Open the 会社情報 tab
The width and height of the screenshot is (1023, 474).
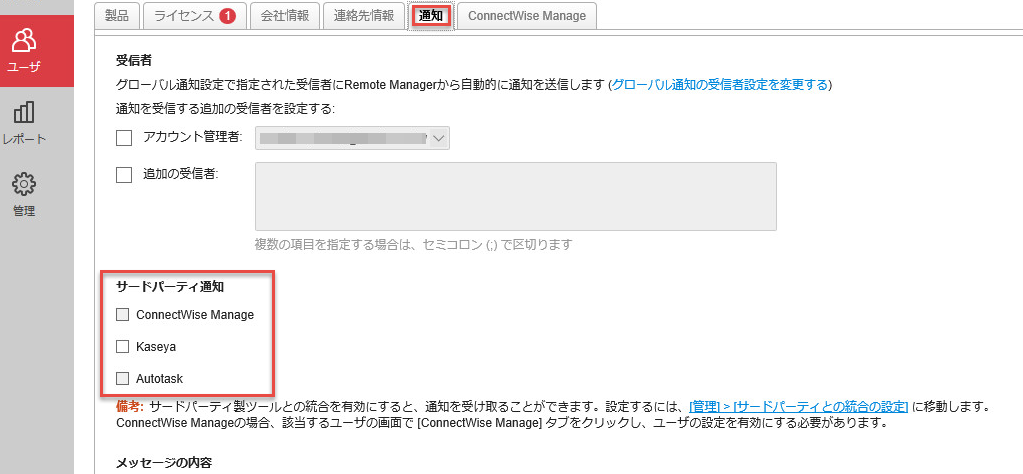coord(285,16)
